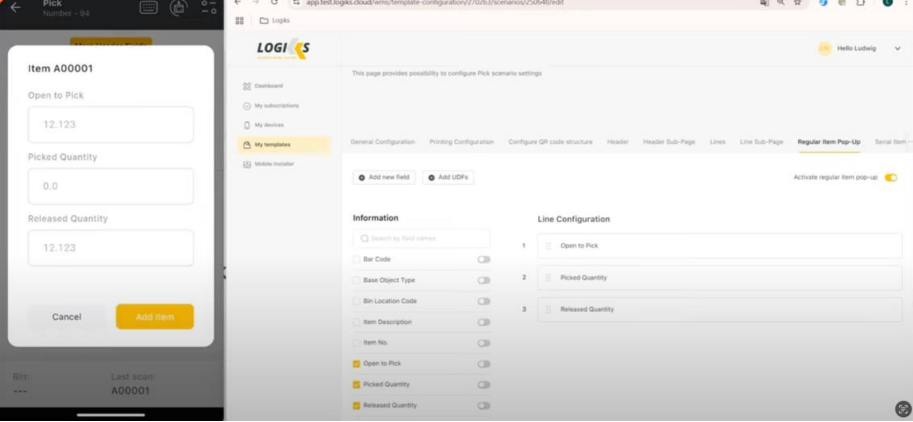Toggle the switch beside Item Description
This screenshot has width=913, height=422.
(483, 322)
